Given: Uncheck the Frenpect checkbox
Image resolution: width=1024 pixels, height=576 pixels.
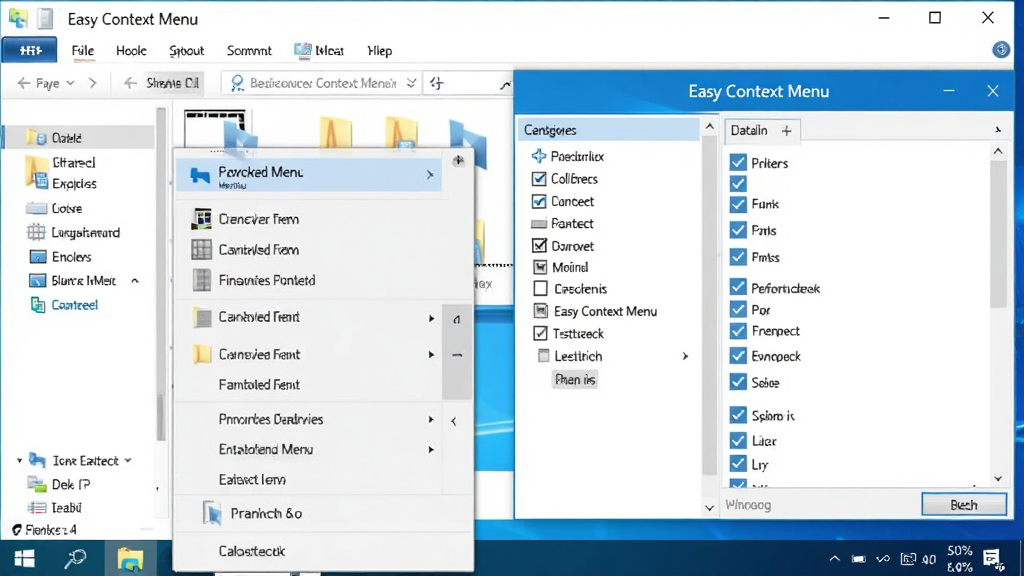Looking at the screenshot, I should (x=738, y=331).
